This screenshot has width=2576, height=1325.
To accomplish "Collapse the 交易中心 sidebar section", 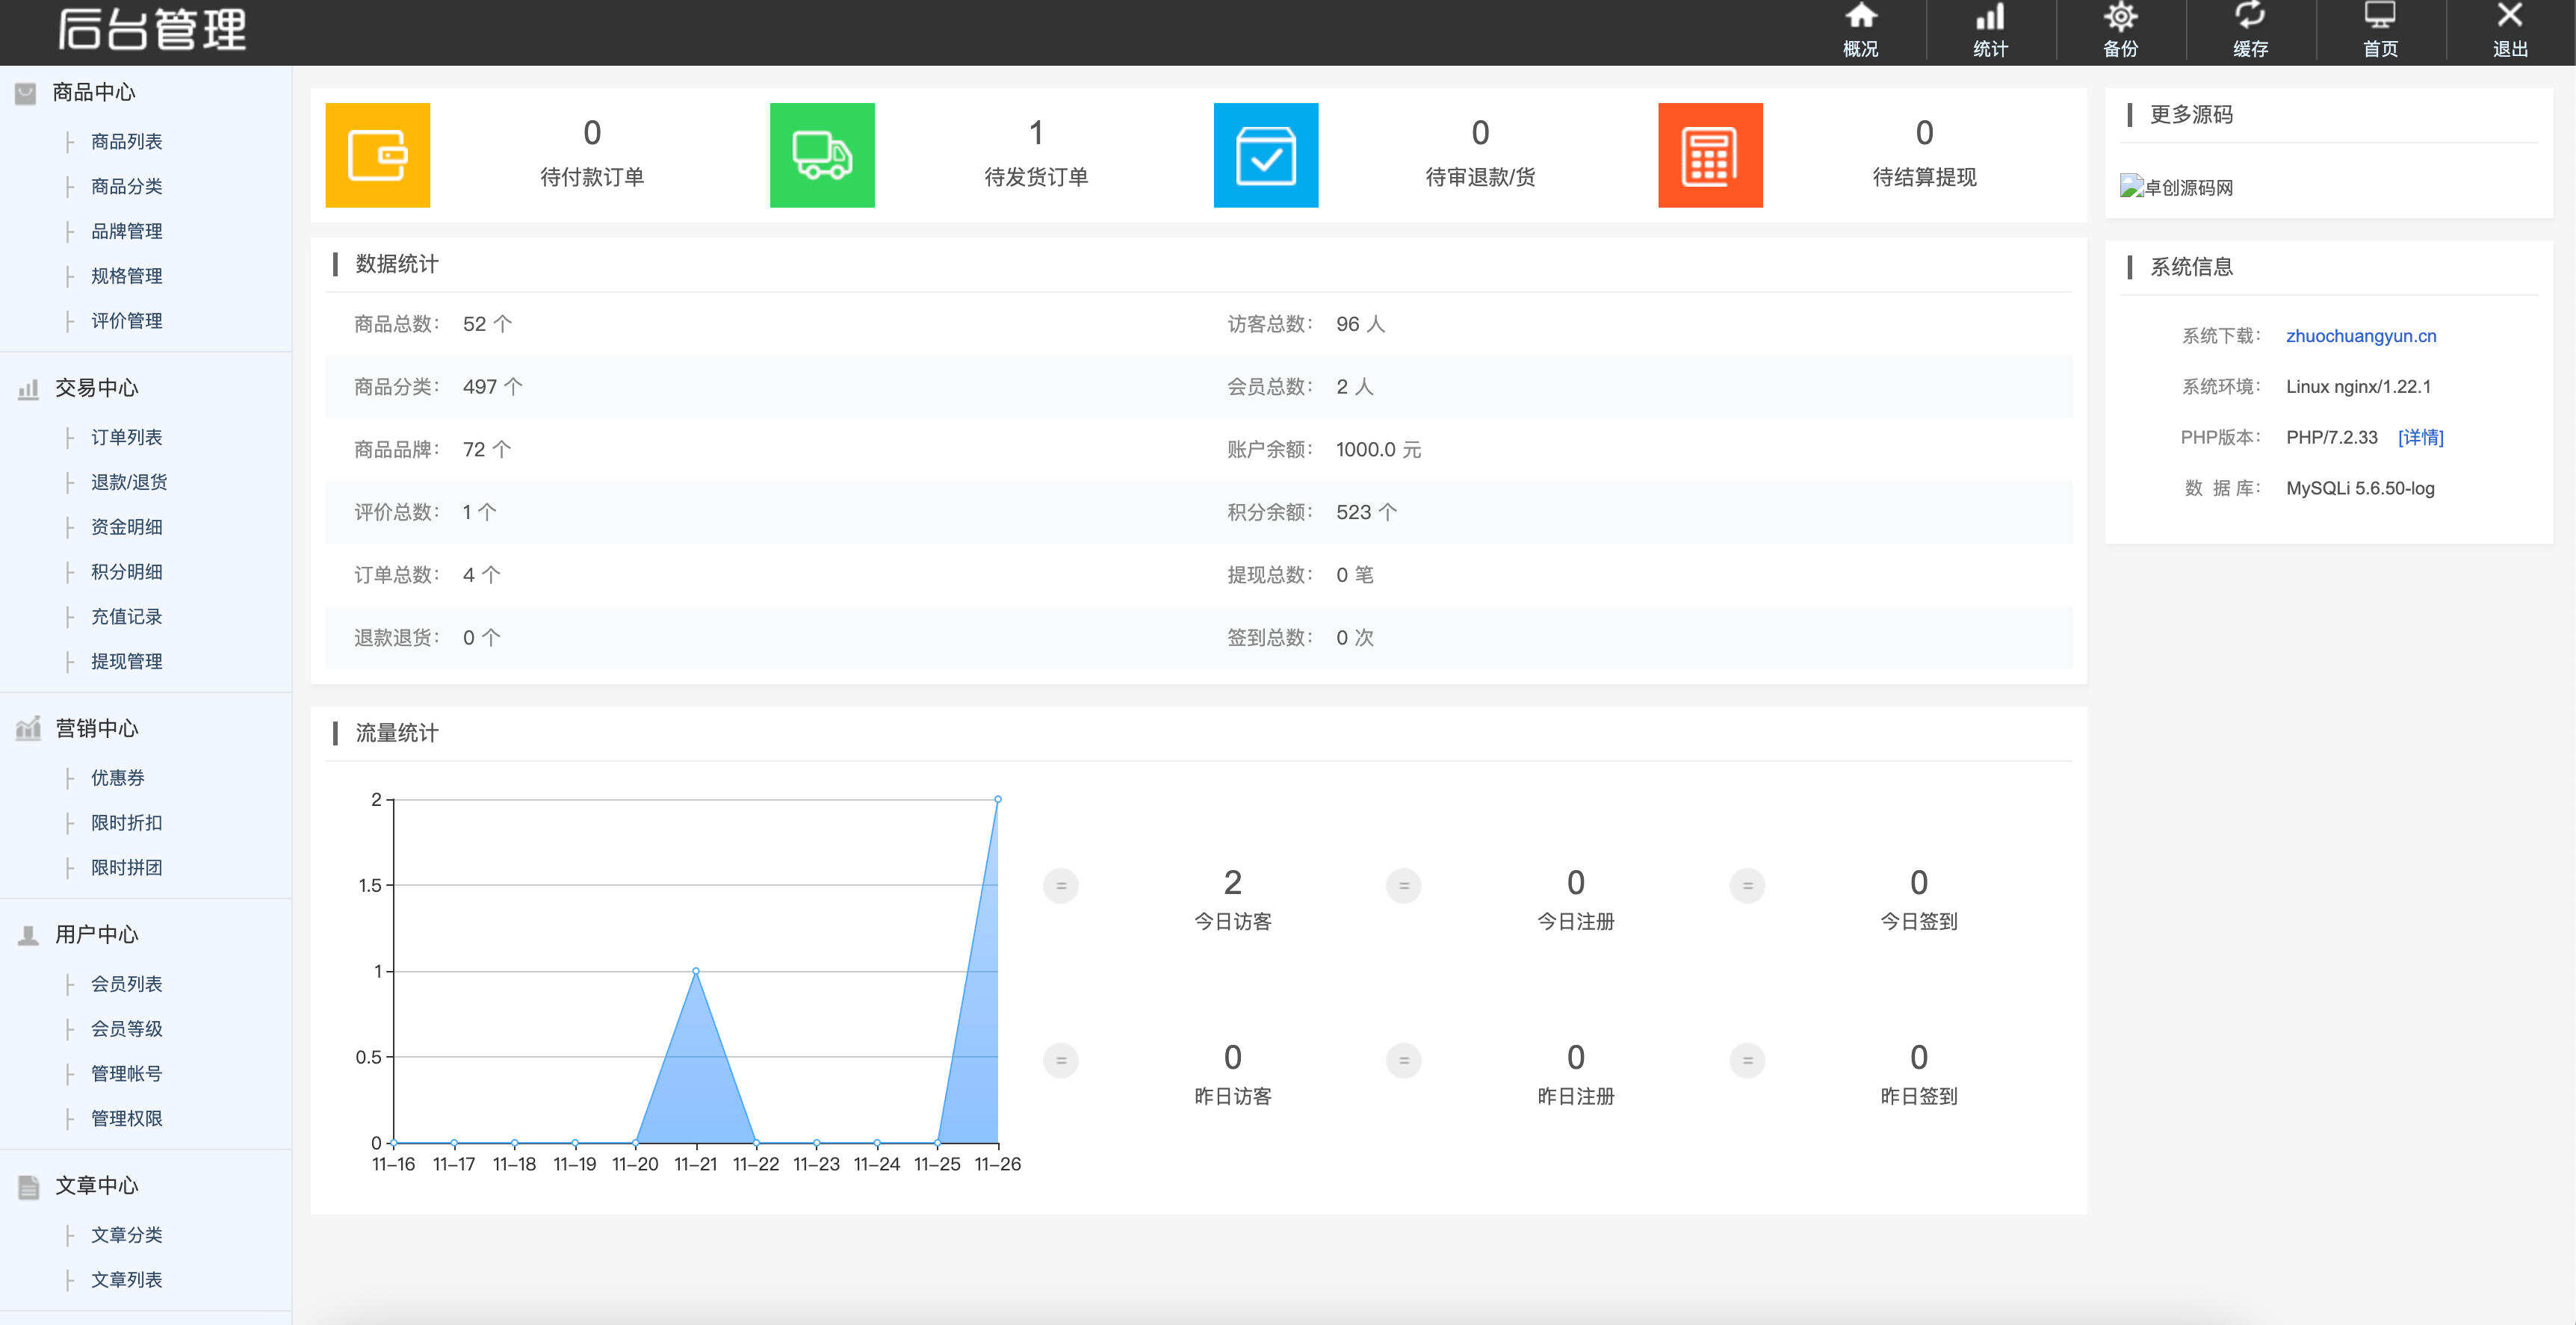I will 96,388.
